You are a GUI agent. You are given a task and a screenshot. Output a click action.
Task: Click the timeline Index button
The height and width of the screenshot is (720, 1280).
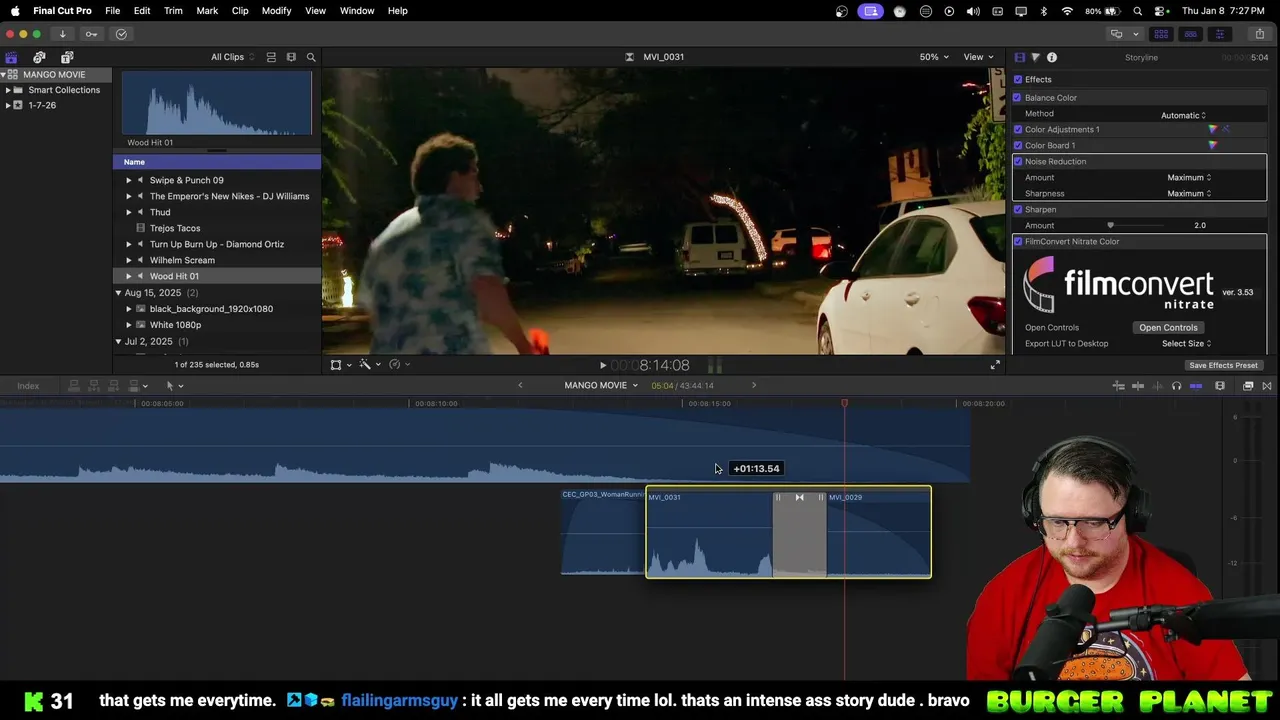tap(28, 386)
